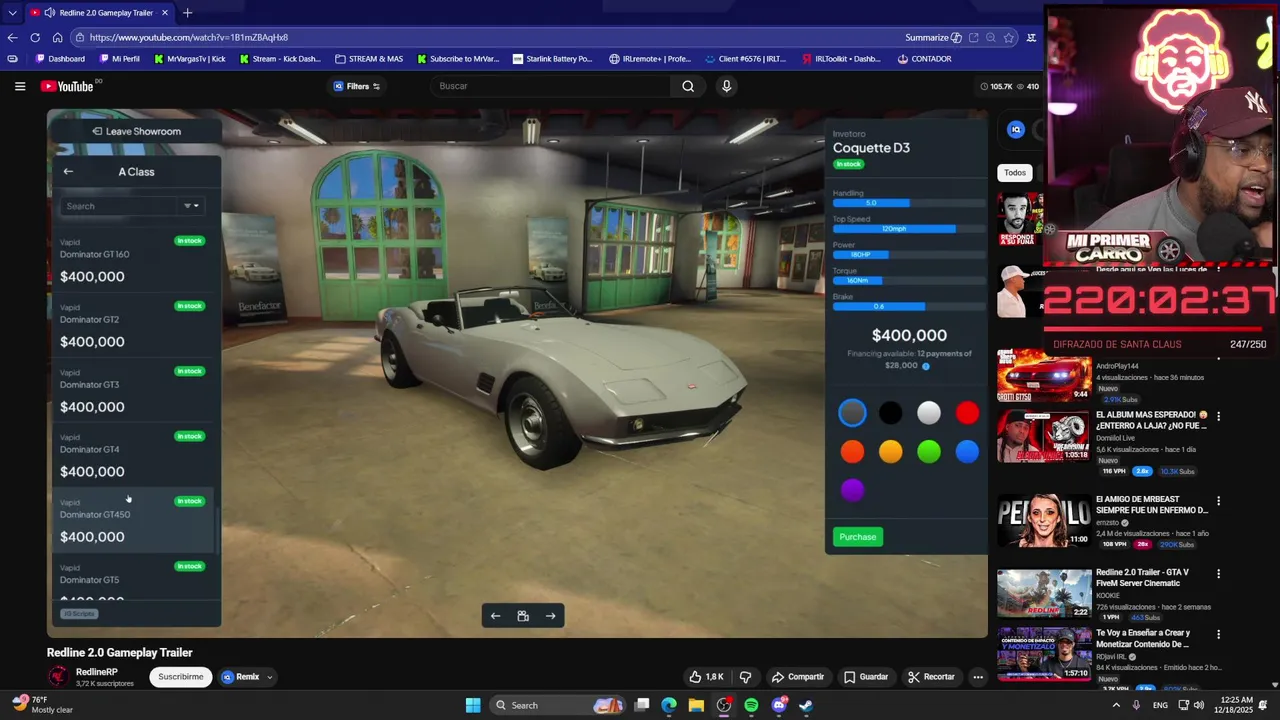The width and height of the screenshot is (1280, 720).
Task: Bookmark this page with the star icon
Action: 1008,37
